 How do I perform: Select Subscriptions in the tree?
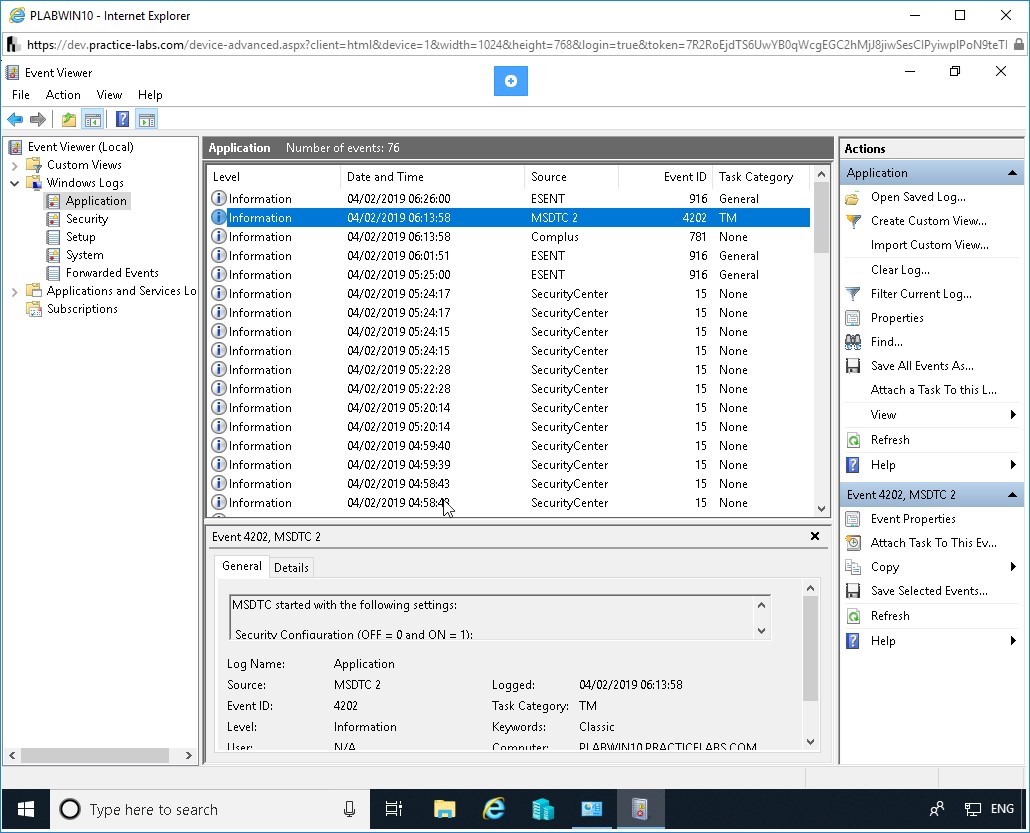tap(82, 309)
